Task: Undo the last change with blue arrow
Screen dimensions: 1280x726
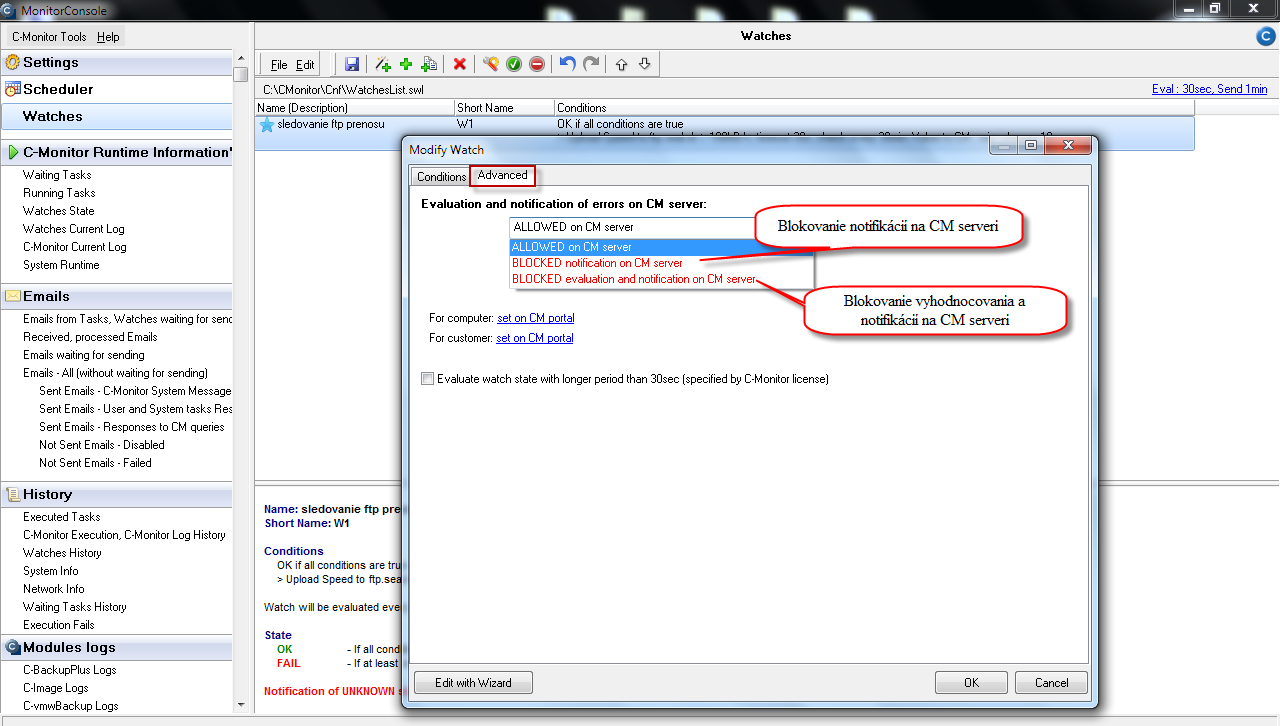Action: pos(567,64)
